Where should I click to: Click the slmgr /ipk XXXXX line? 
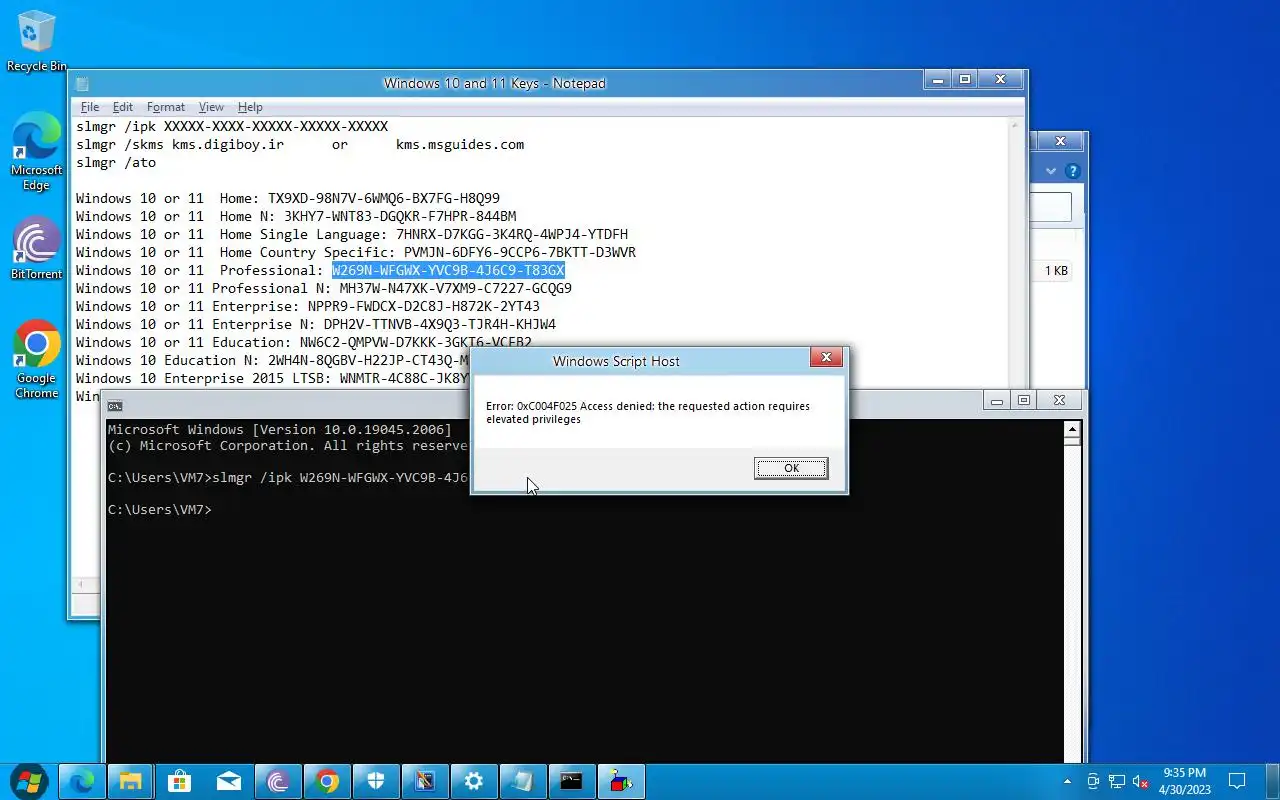pyautogui.click(x=232, y=126)
